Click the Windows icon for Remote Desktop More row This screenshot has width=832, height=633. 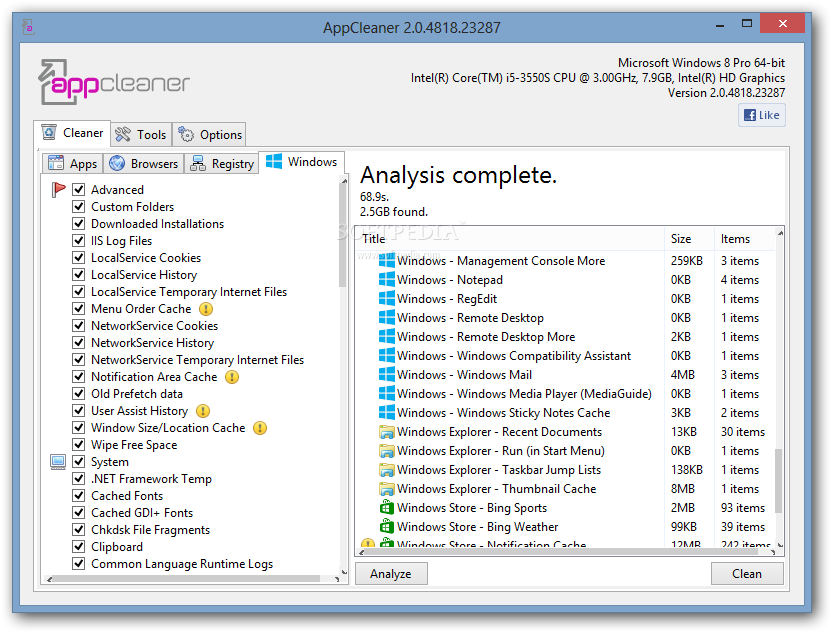(387, 336)
